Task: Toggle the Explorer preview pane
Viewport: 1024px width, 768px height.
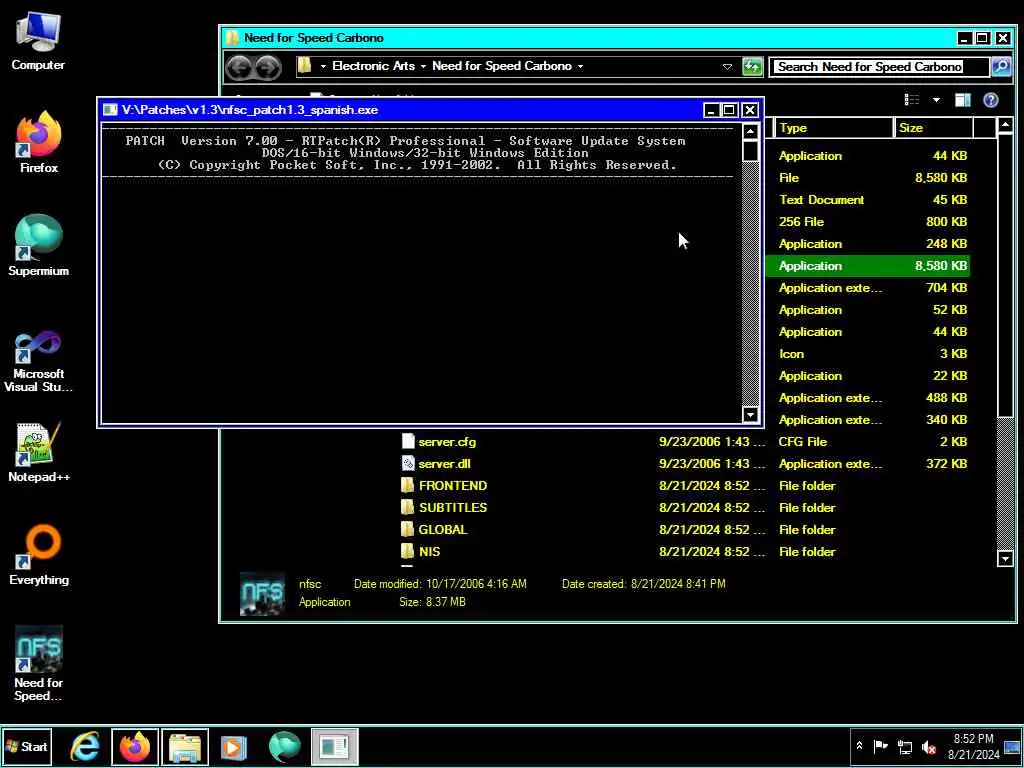Action: 963,99
